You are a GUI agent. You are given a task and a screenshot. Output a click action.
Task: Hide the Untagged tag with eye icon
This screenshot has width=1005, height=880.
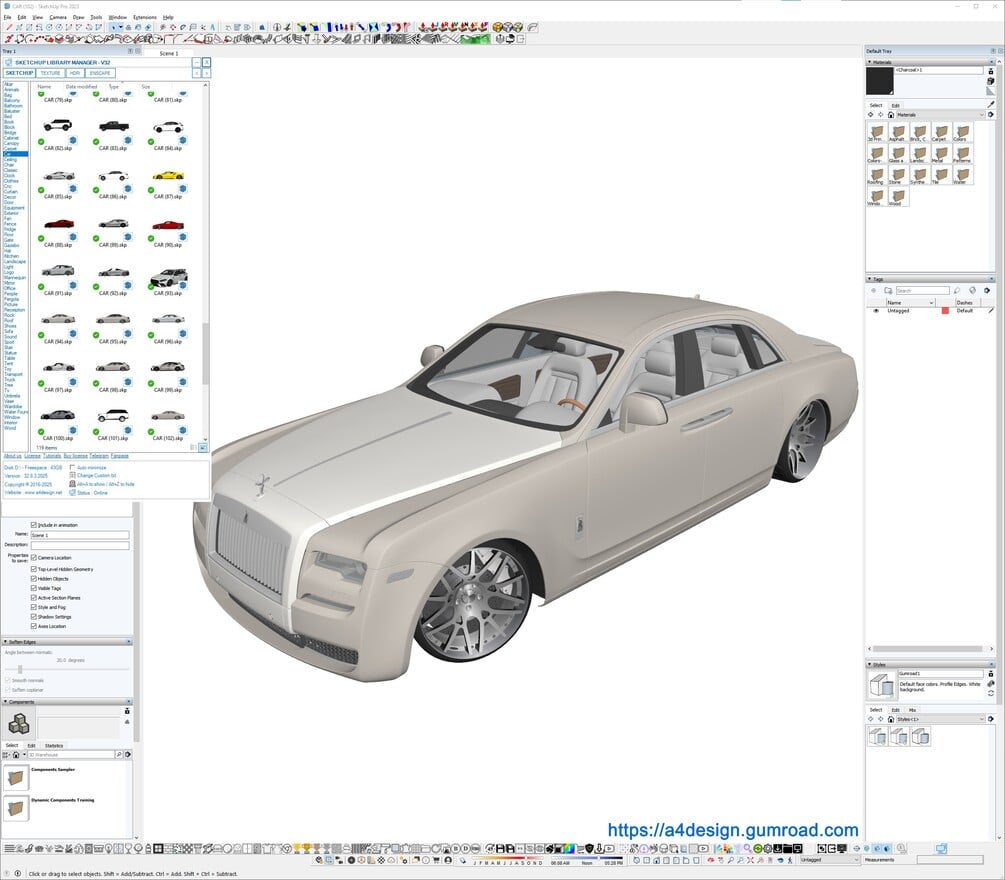876,311
